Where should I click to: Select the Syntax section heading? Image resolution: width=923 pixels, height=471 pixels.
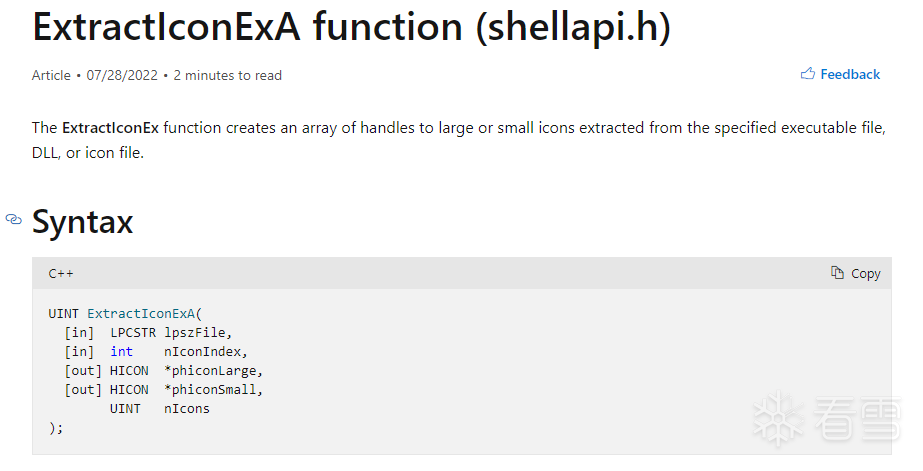pyautogui.click(x=83, y=222)
